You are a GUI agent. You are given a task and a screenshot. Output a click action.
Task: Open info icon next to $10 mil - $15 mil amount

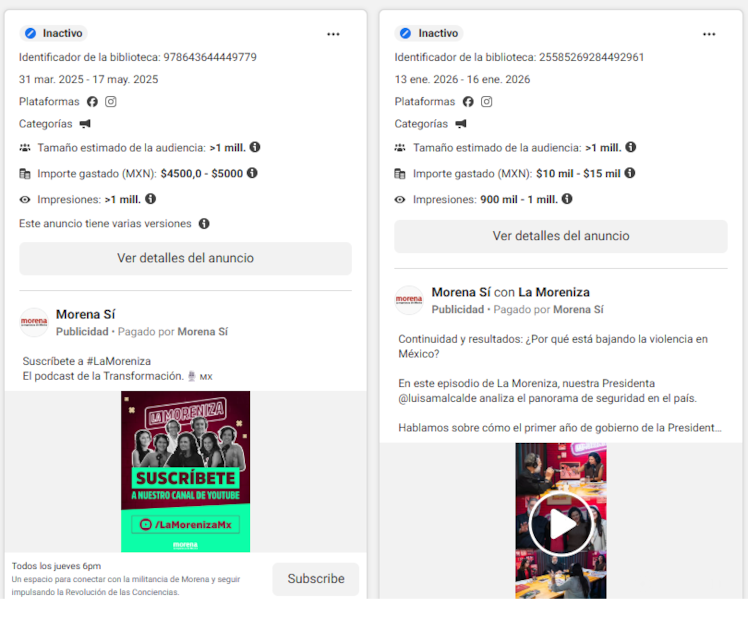click(630, 173)
